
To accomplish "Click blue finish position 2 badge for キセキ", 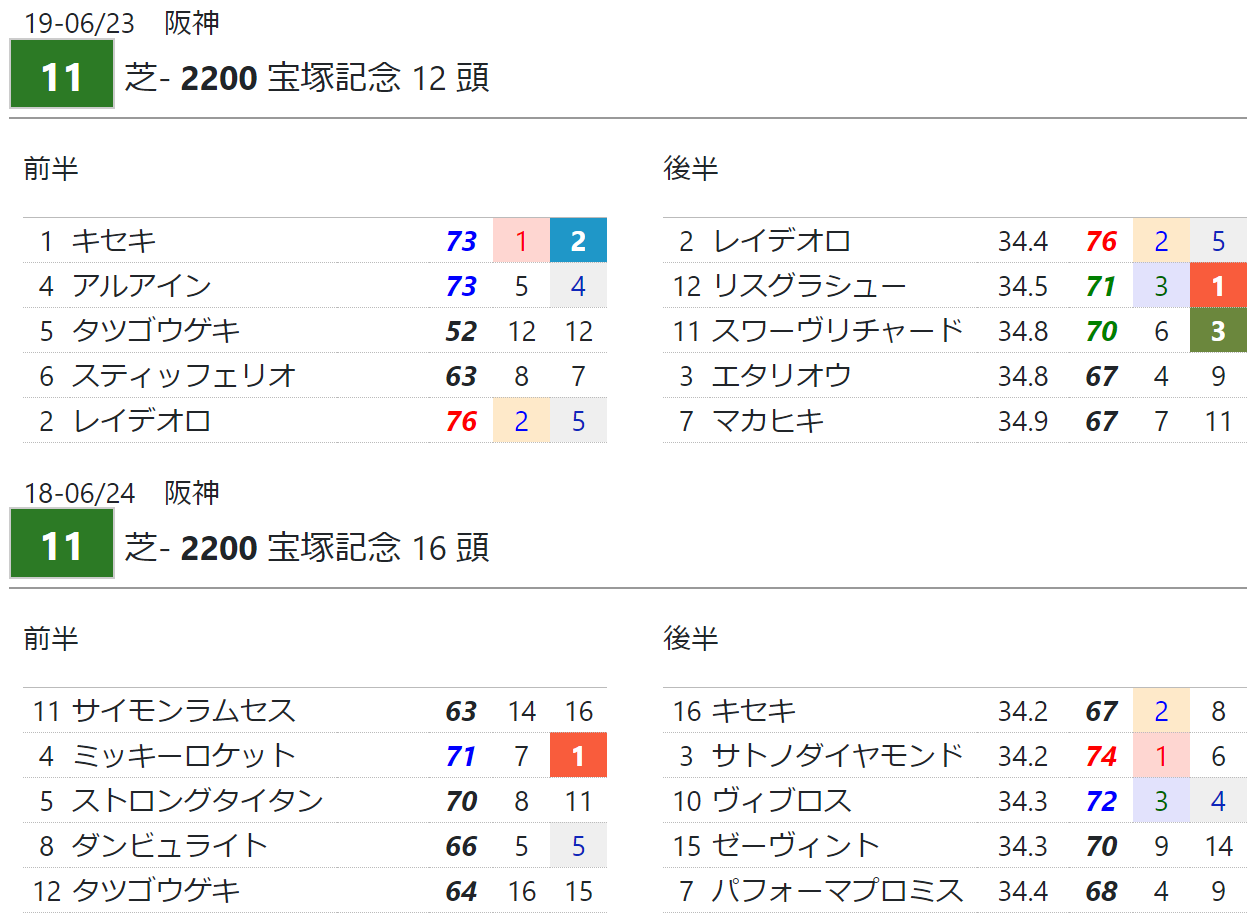I will (578, 241).
